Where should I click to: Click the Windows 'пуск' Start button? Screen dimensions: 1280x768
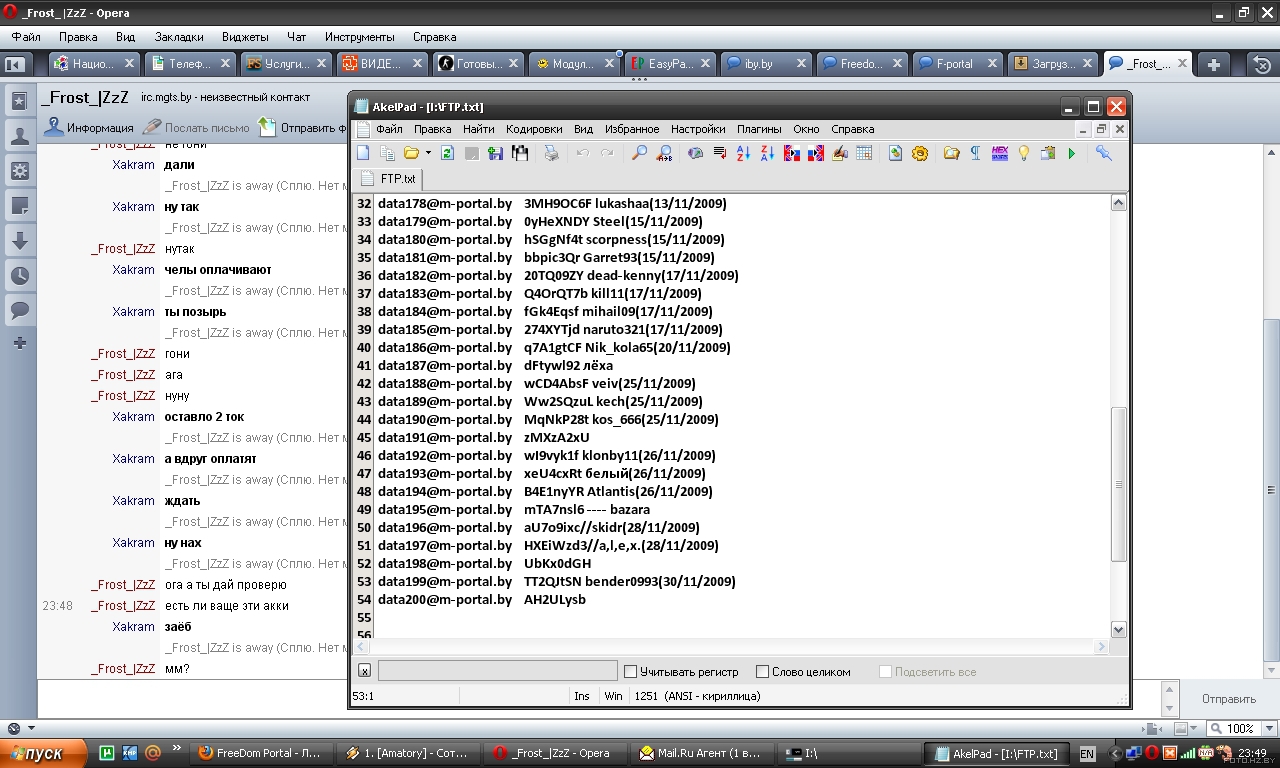point(44,753)
